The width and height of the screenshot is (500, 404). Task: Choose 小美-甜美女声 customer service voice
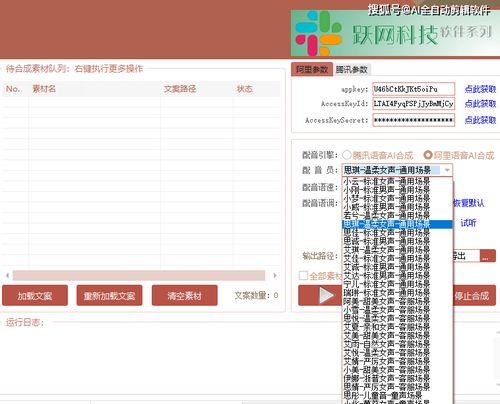tap(397, 370)
